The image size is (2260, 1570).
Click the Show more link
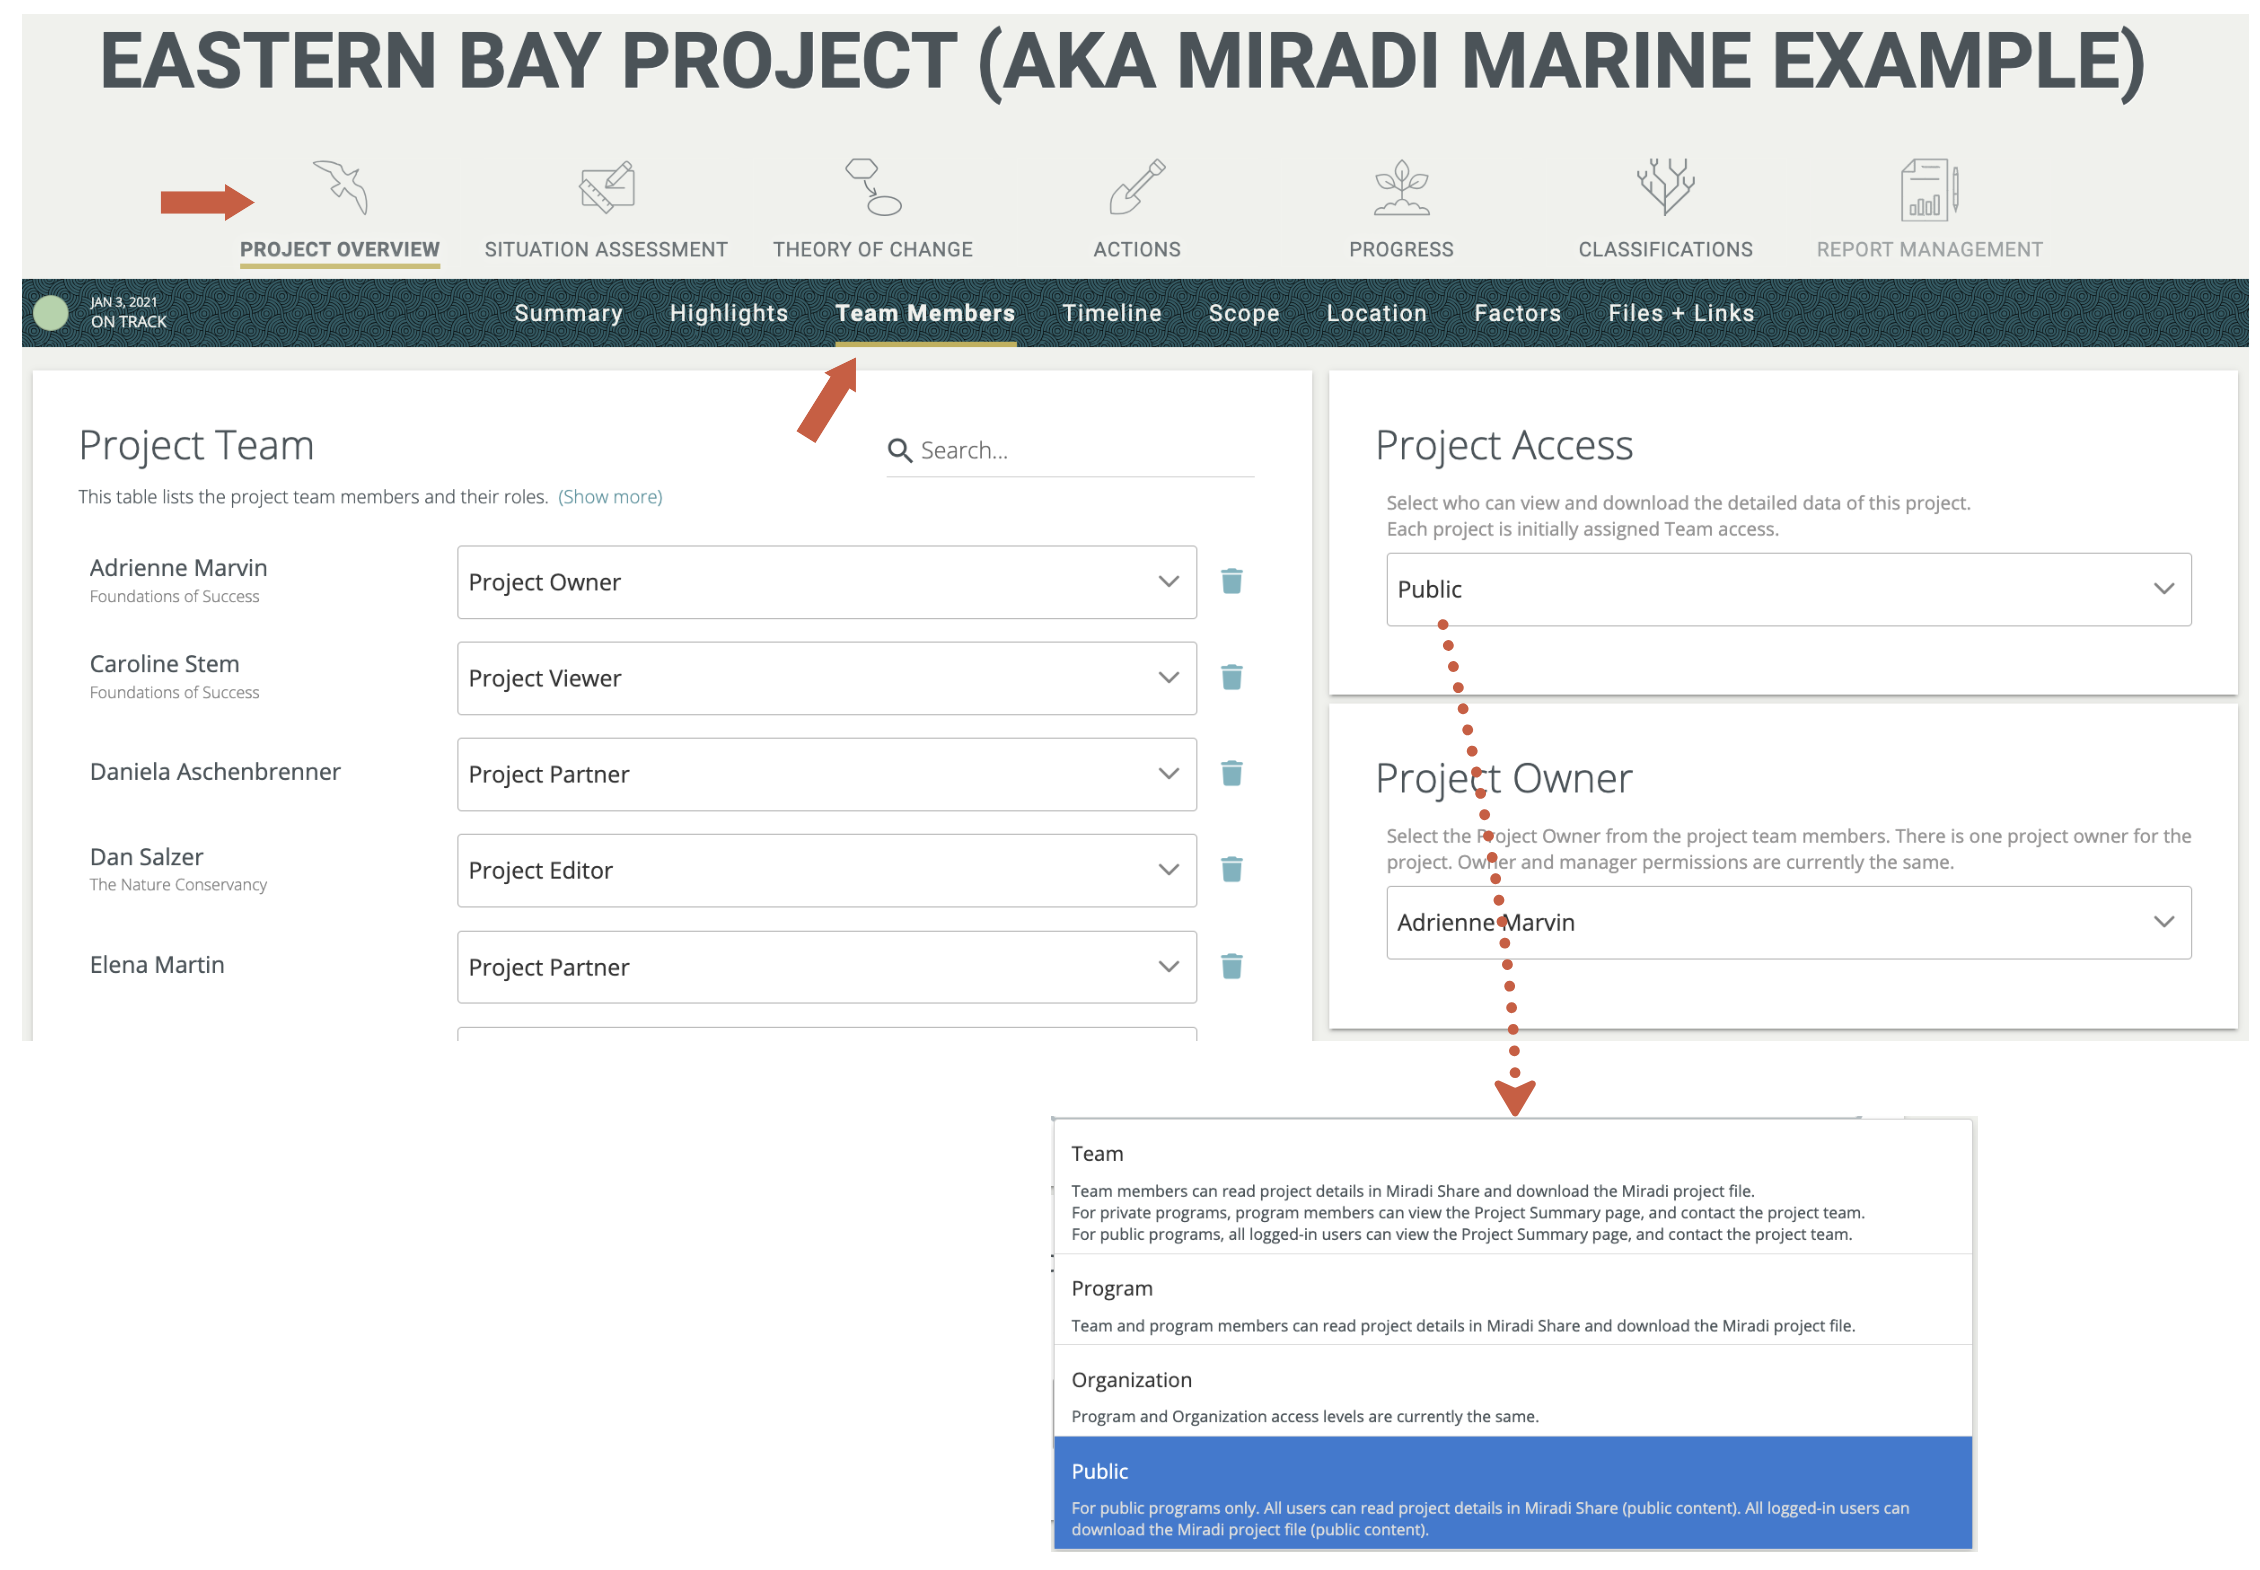pyautogui.click(x=610, y=496)
